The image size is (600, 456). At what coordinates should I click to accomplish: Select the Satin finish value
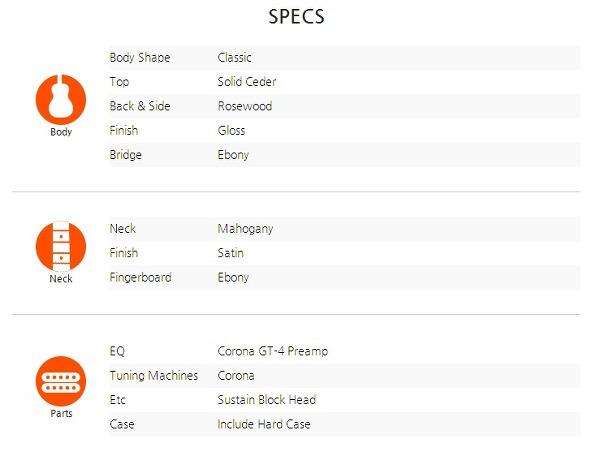click(231, 253)
